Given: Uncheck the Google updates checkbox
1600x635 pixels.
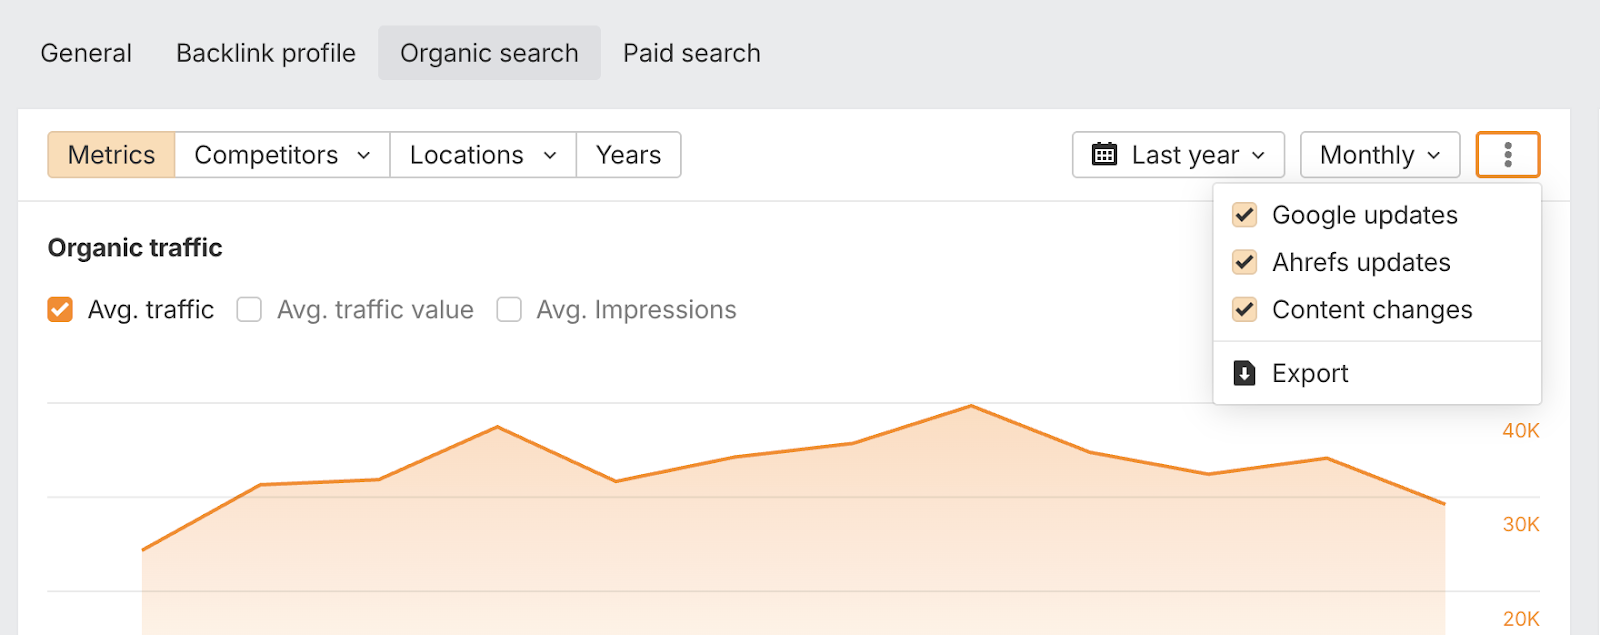Looking at the screenshot, I should click(x=1244, y=215).
